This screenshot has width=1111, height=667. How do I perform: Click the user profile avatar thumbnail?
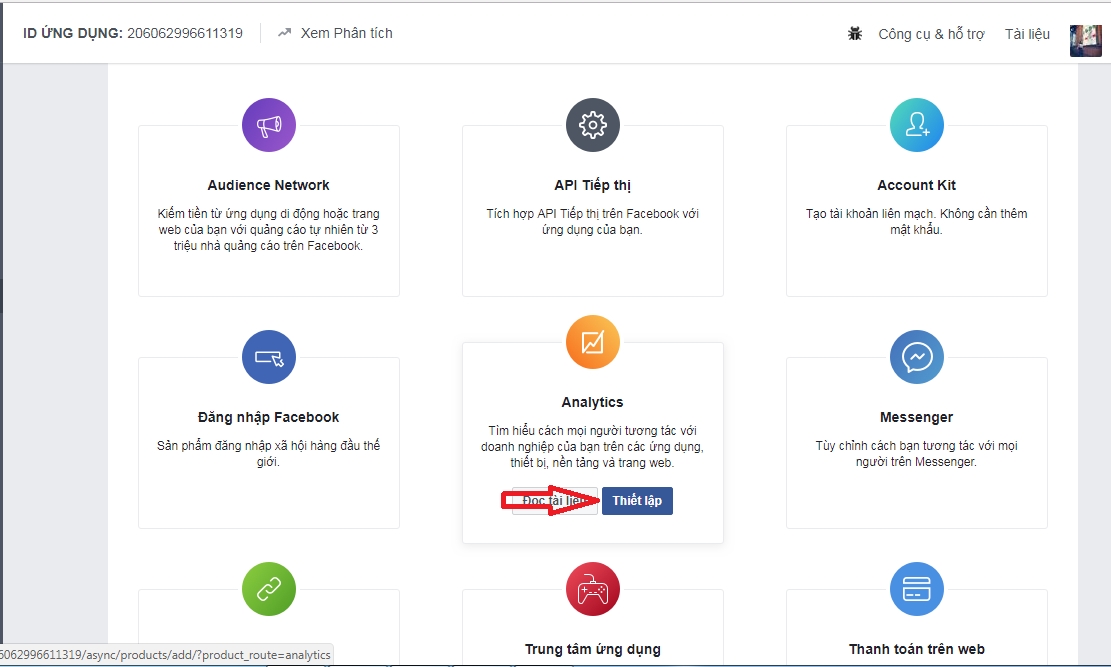[1085, 40]
